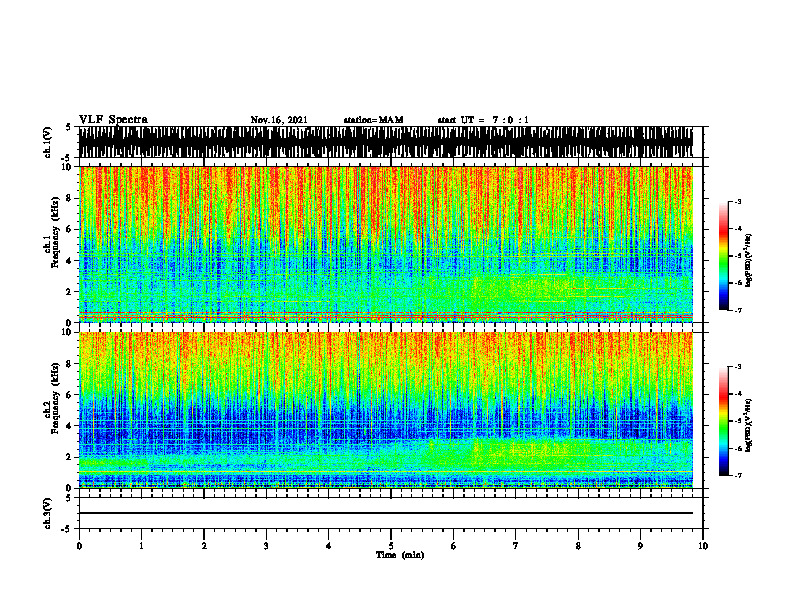The width and height of the screenshot is (792, 612).
Task: Click the "10" kHz tick of ch.2 spectrogram
Action: (68, 333)
